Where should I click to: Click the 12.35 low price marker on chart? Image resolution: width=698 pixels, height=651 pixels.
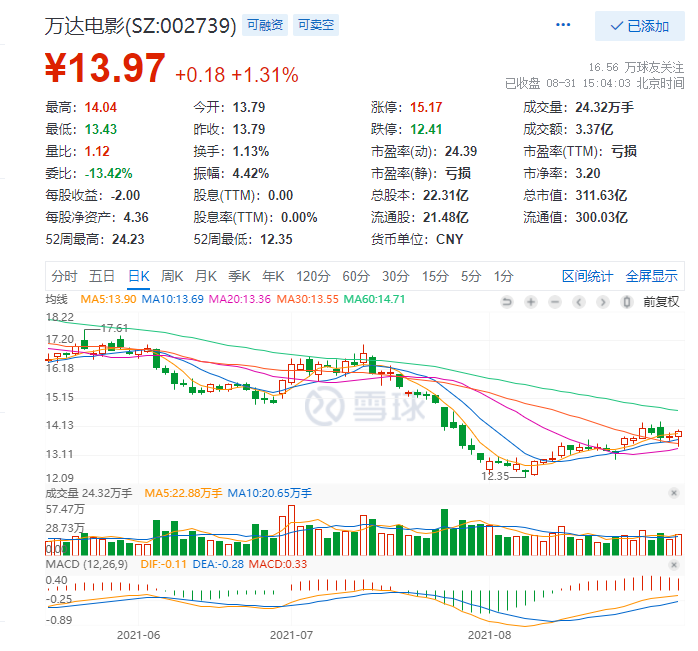495,476
